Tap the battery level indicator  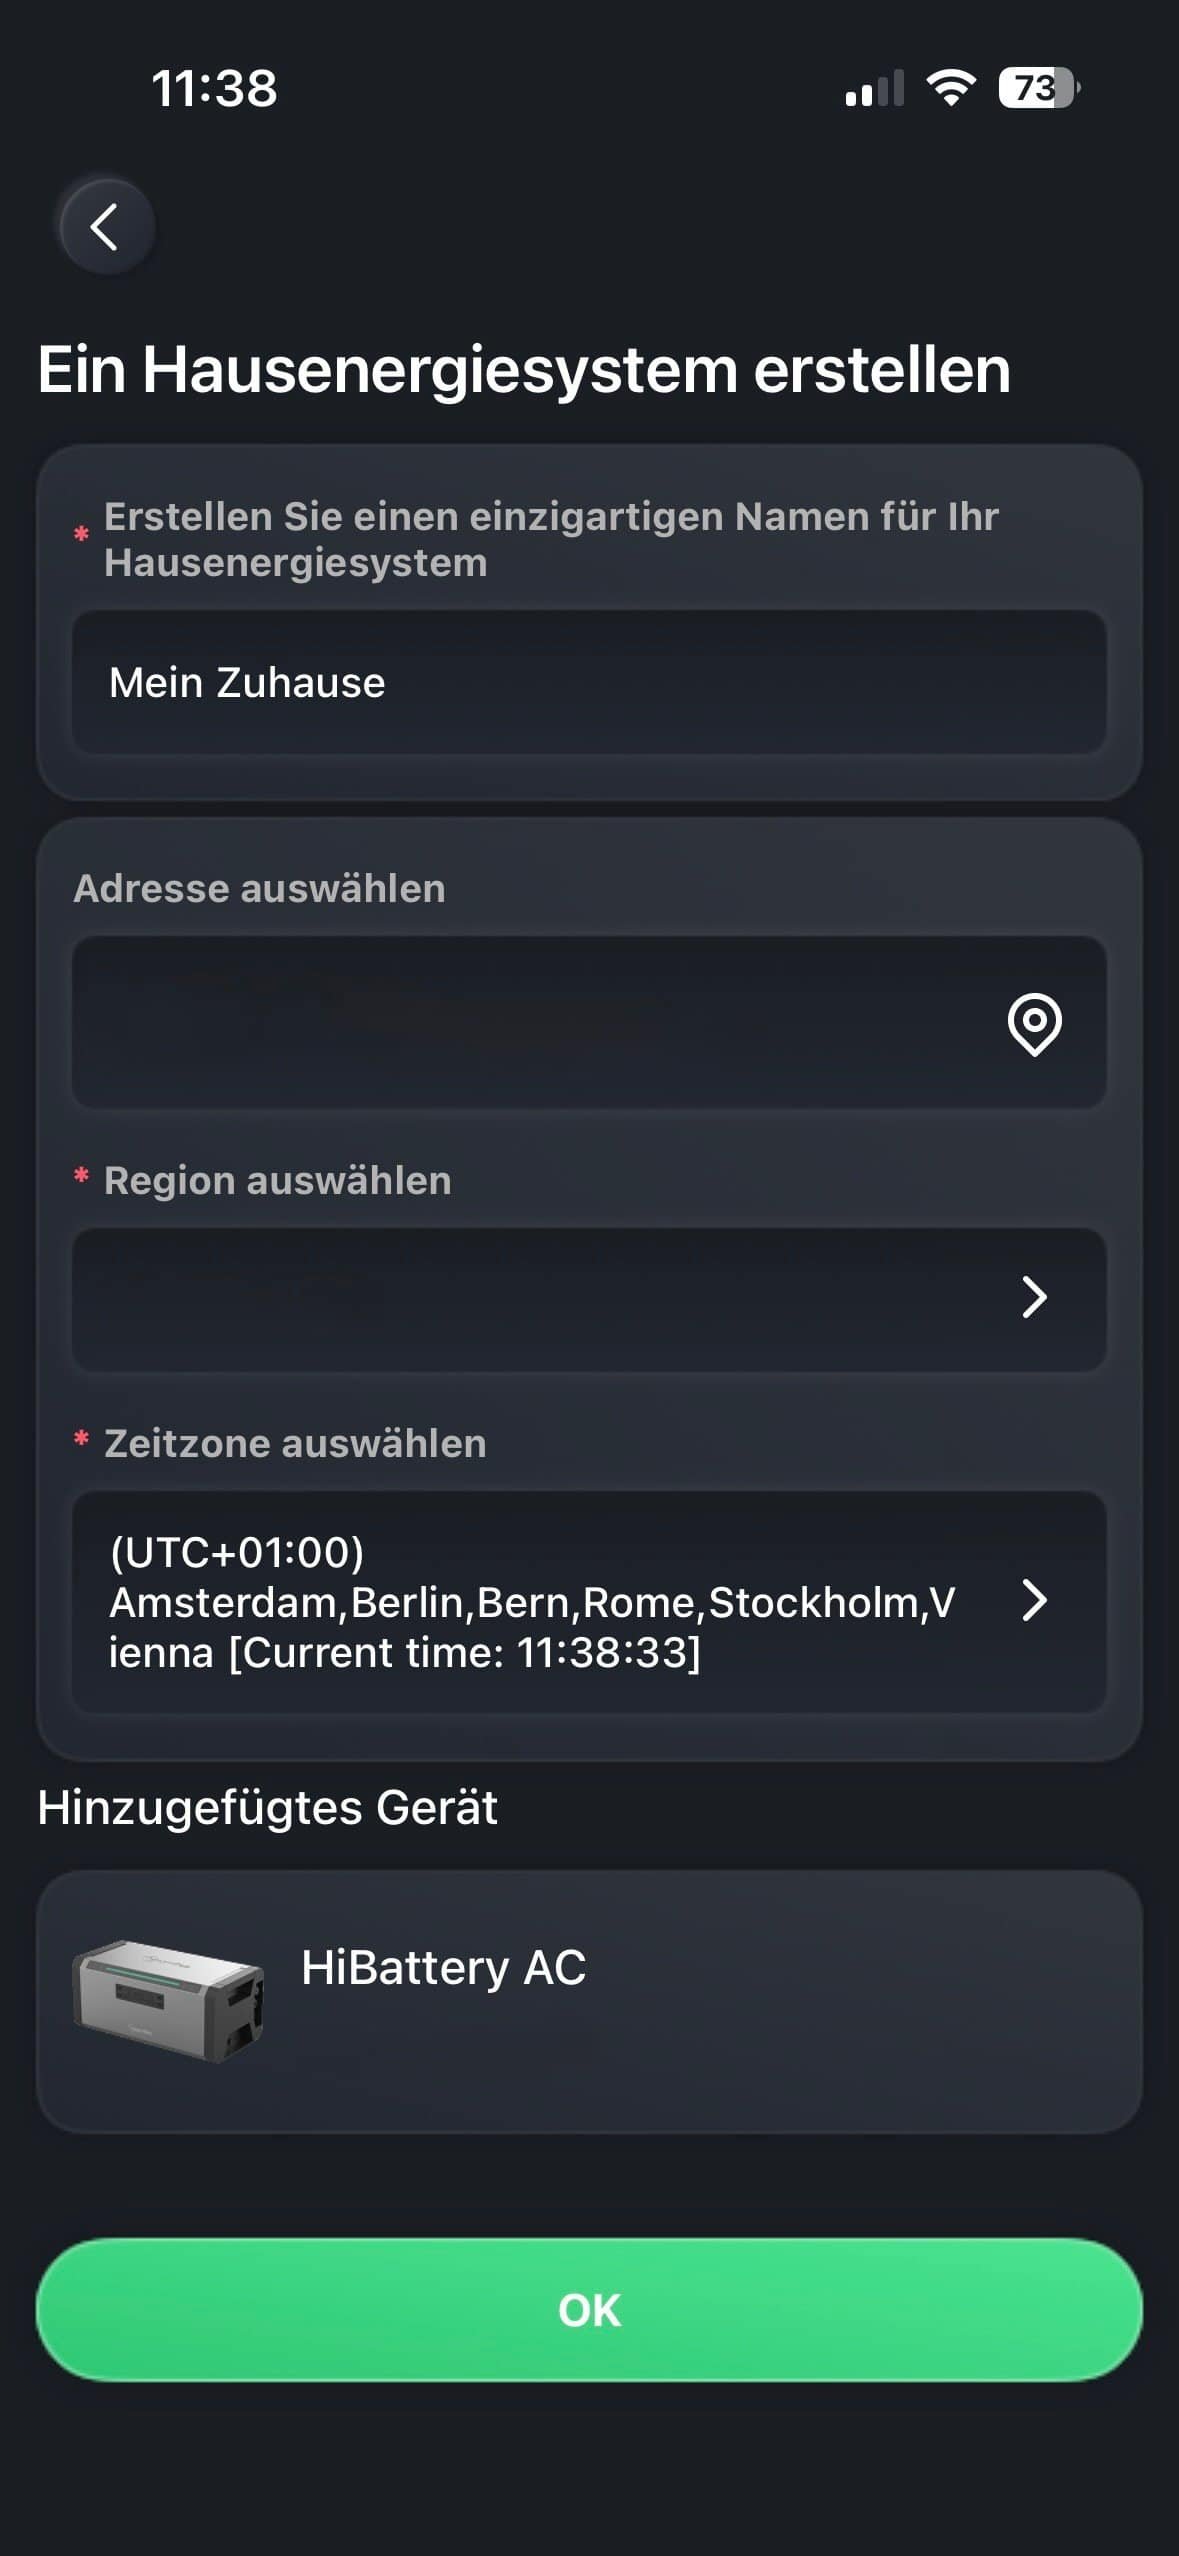click(x=1038, y=88)
